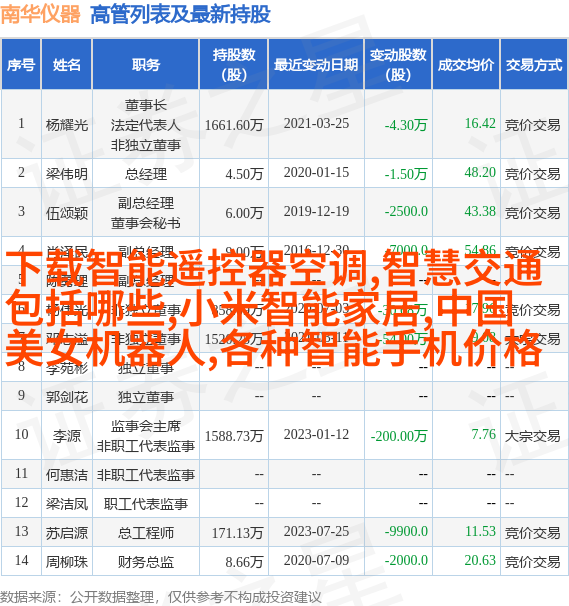Click the 数据来源 footnote text

pos(161,597)
